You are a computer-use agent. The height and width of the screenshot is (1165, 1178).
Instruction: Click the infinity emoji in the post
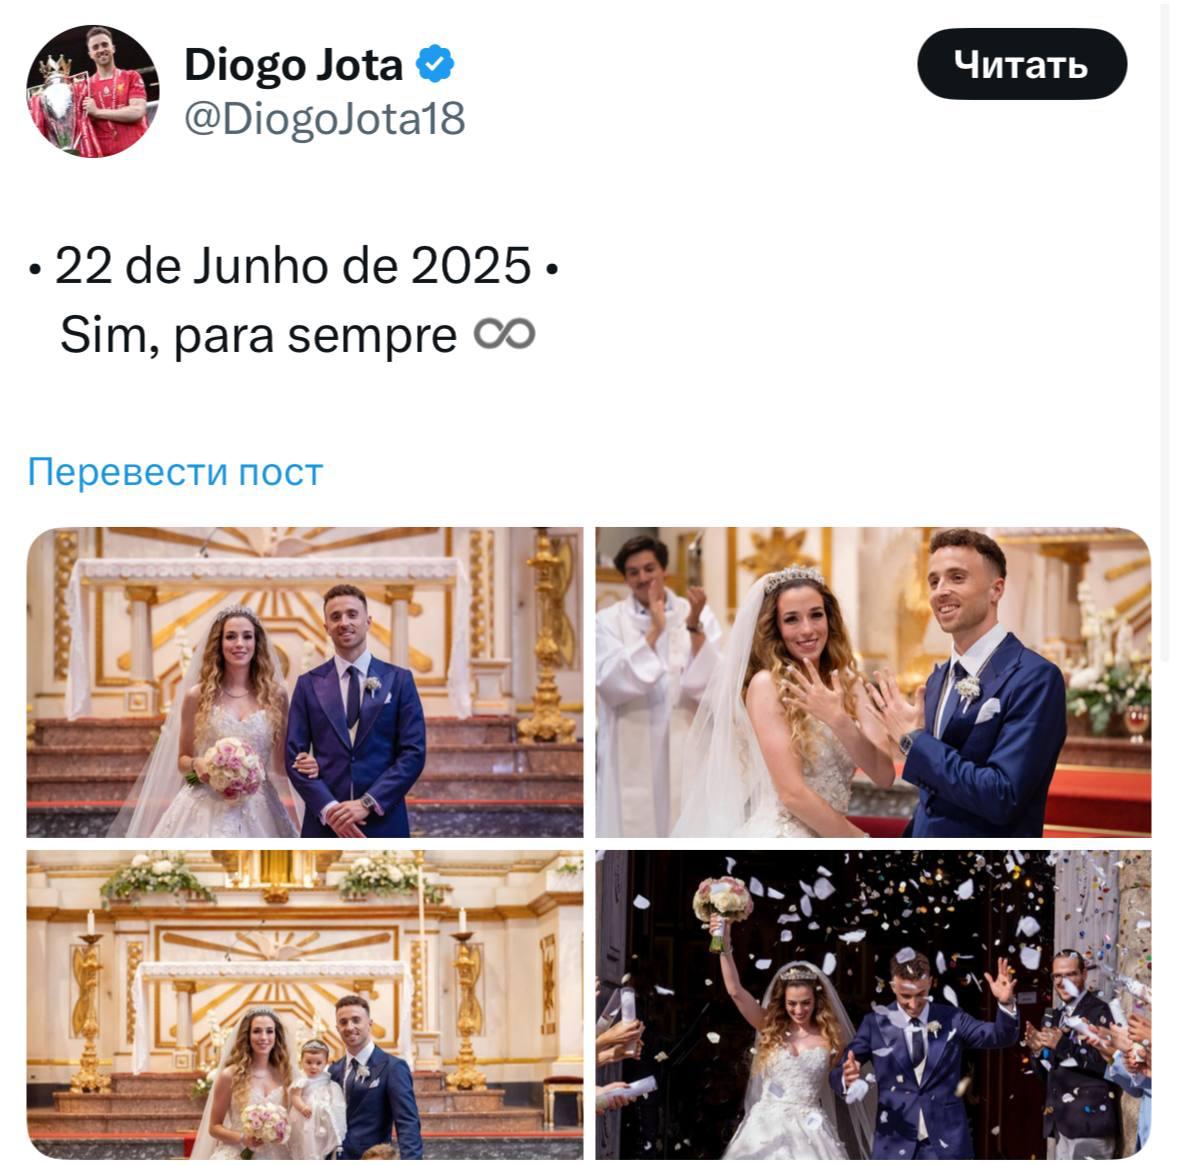click(504, 334)
